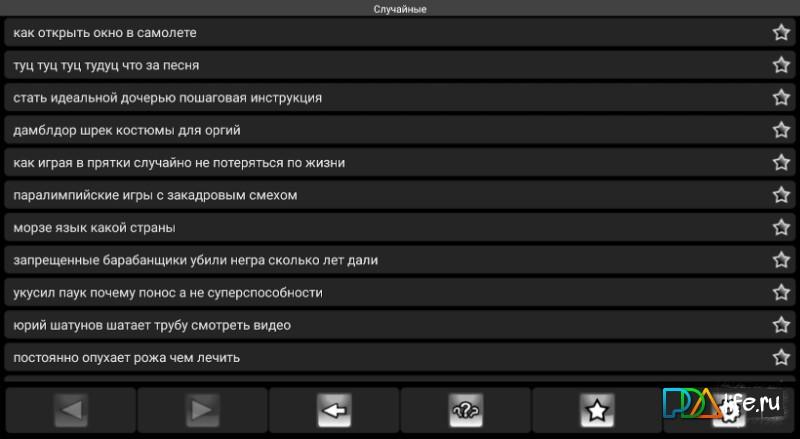Toggle star for 'стать идеальной дочерью' entry

point(781,97)
